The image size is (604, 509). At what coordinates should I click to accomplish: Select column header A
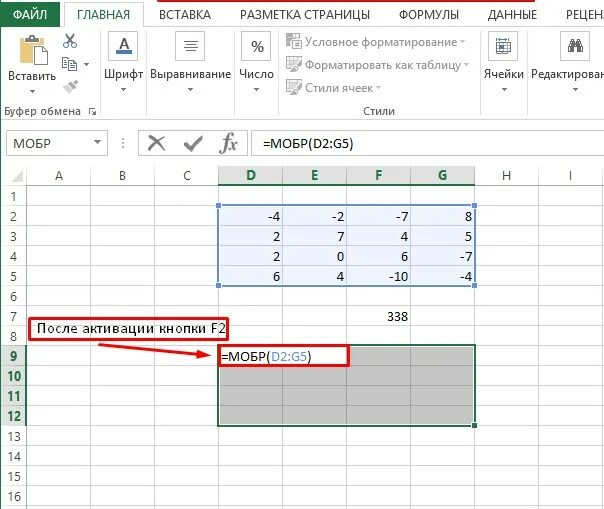click(x=59, y=176)
